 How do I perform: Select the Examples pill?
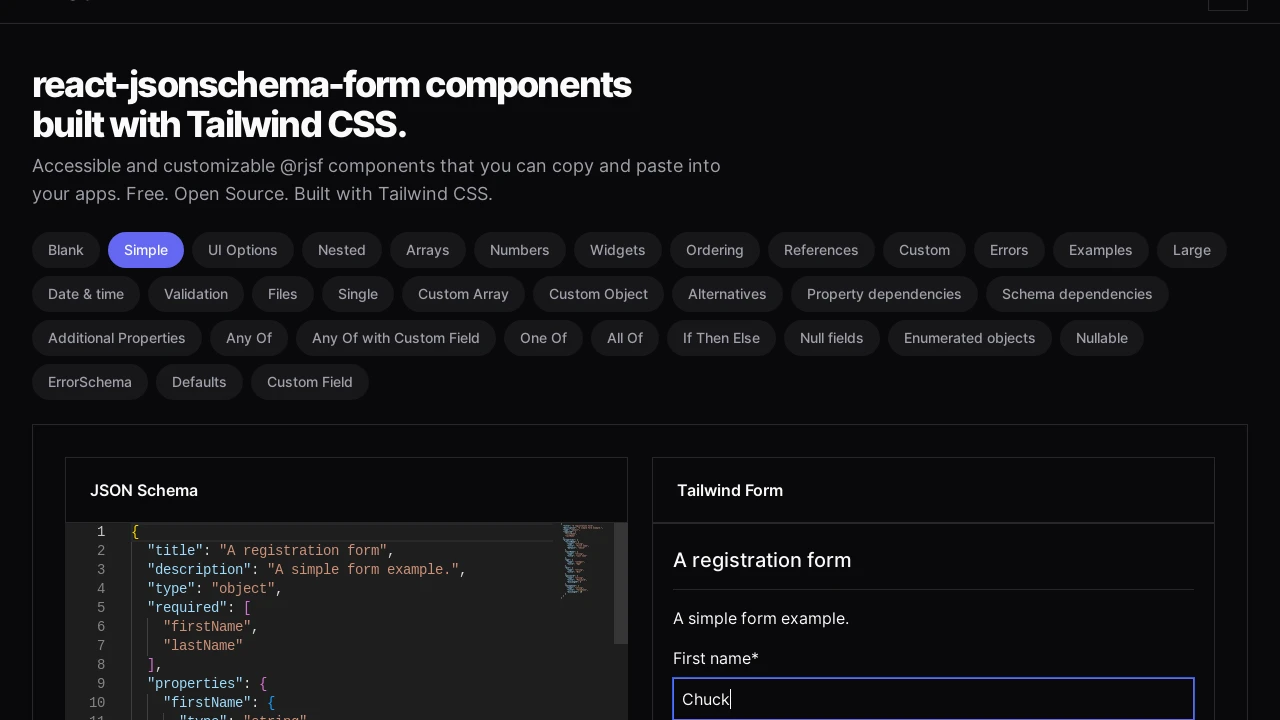(x=1101, y=250)
